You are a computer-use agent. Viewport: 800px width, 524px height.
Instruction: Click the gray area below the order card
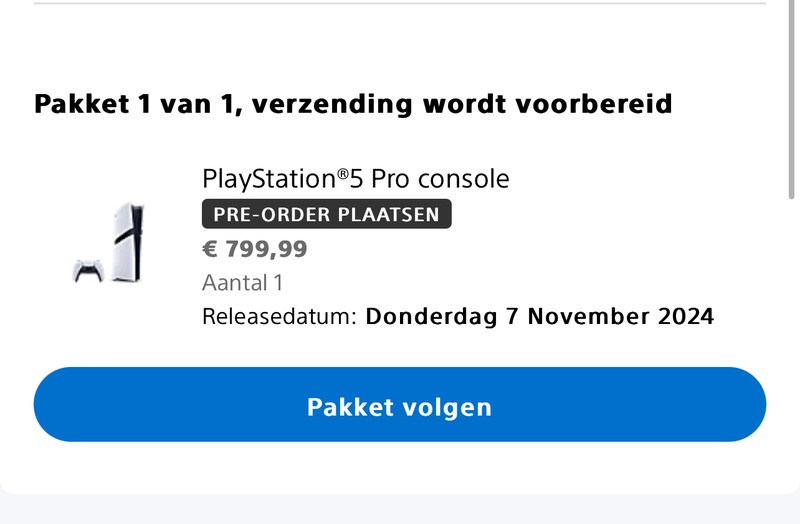click(400, 510)
